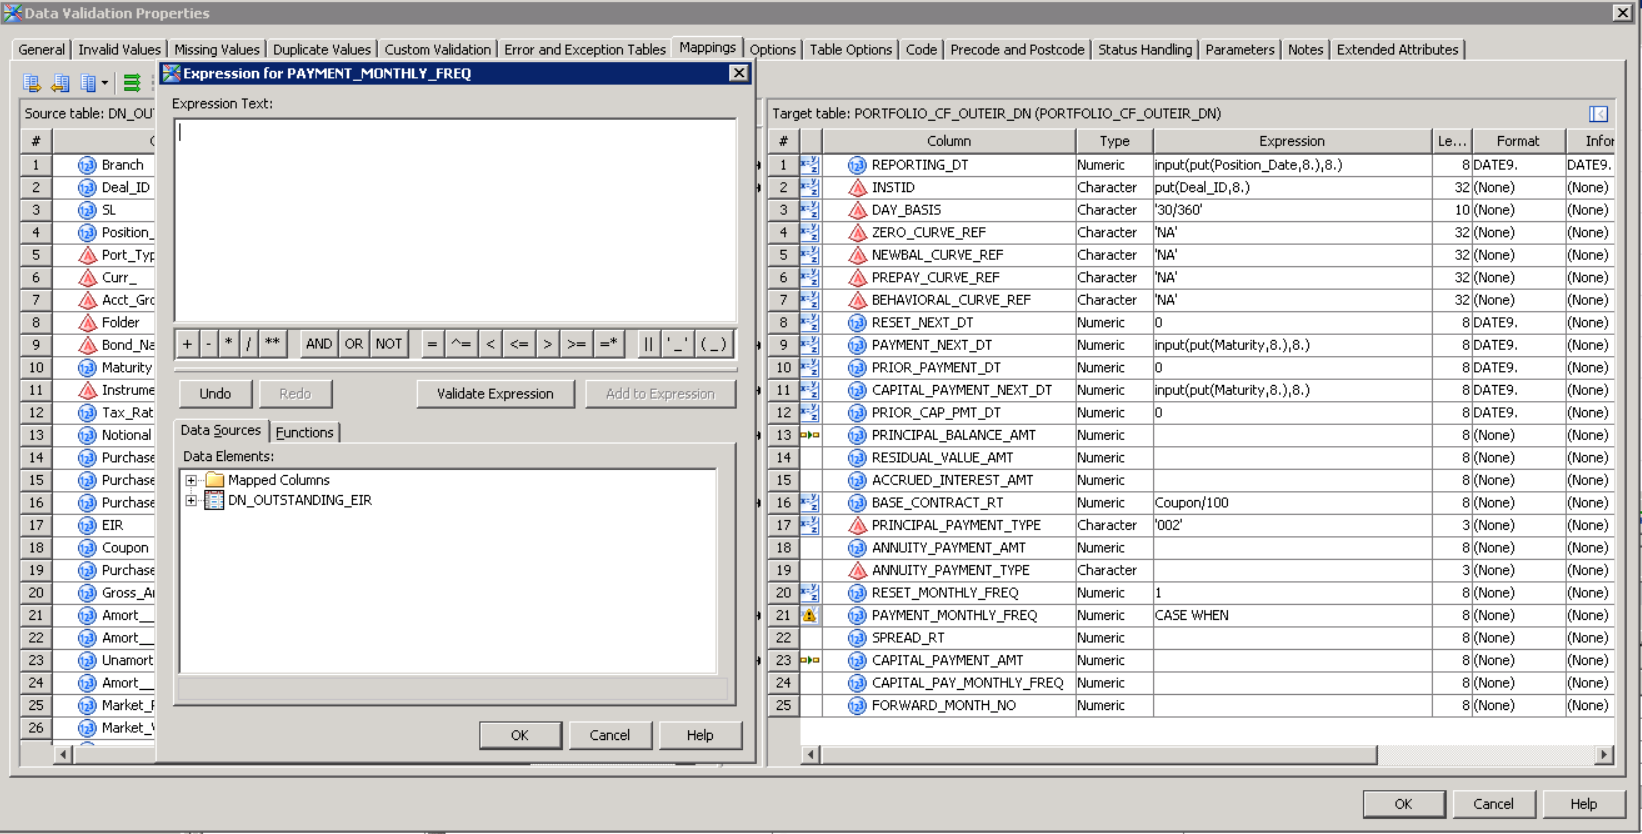Click the collapse panel icon beside Target table
This screenshot has height=834, width=1642.
[x=1598, y=114]
